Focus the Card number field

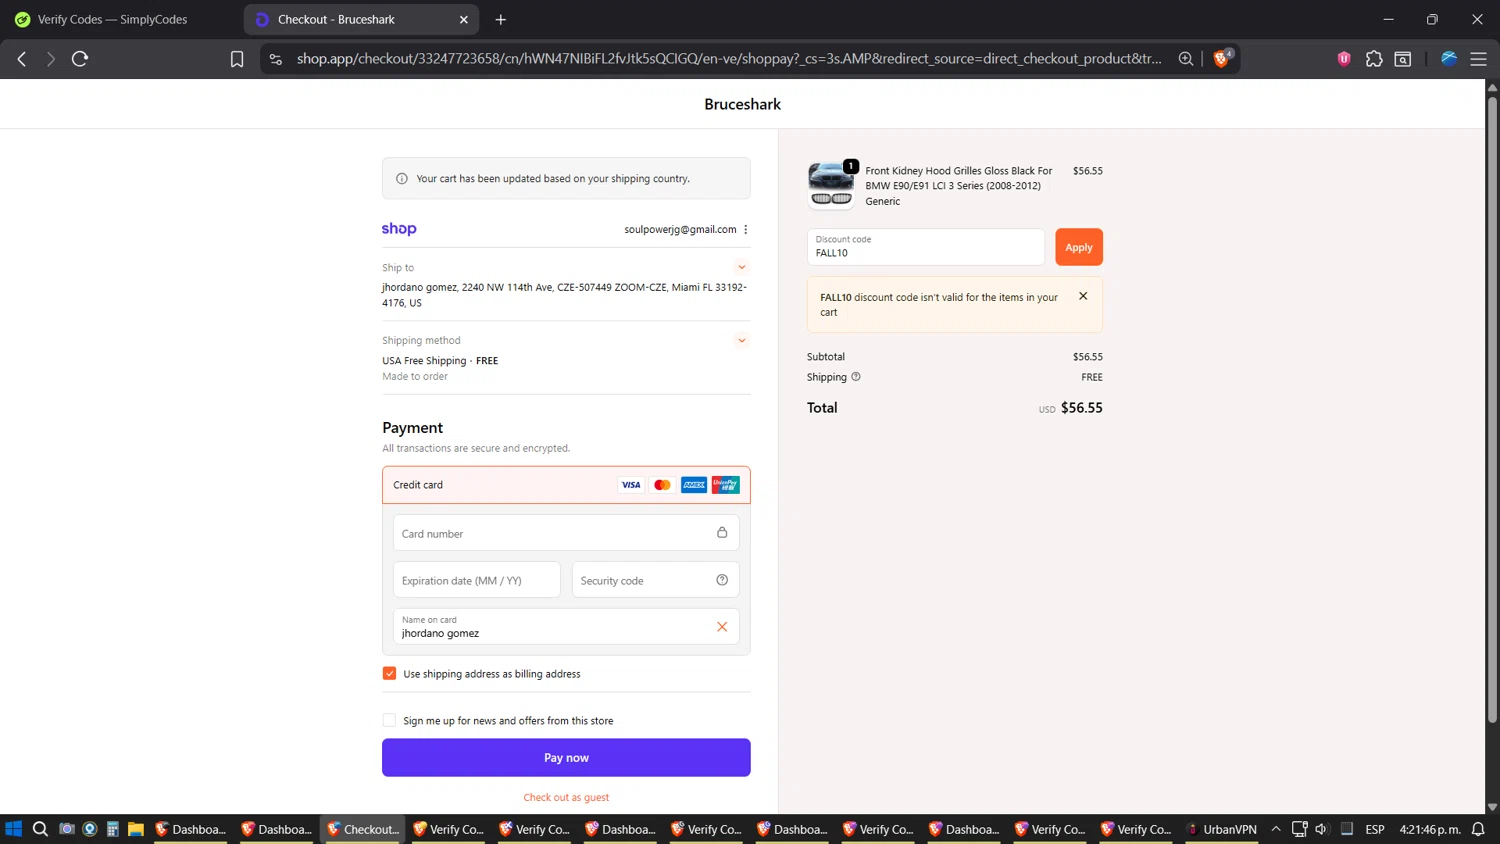click(x=566, y=533)
